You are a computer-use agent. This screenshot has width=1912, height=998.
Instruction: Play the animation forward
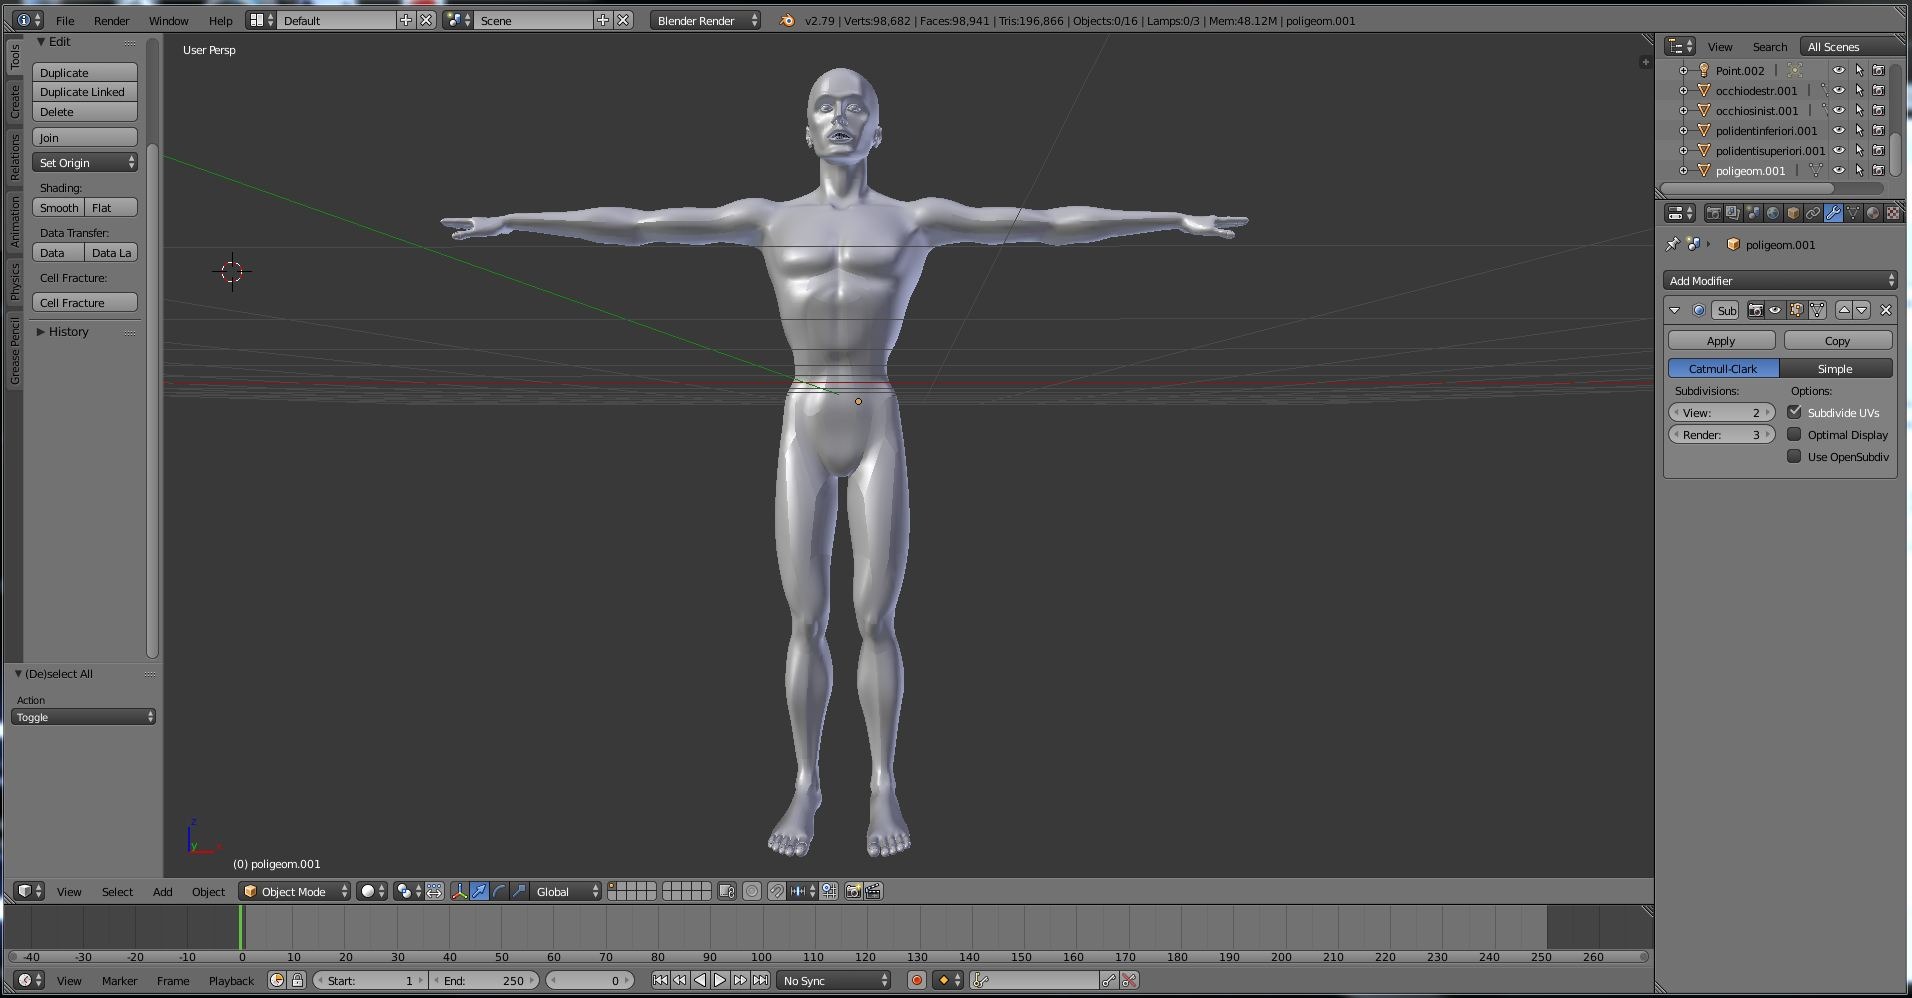pyautogui.click(x=720, y=980)
